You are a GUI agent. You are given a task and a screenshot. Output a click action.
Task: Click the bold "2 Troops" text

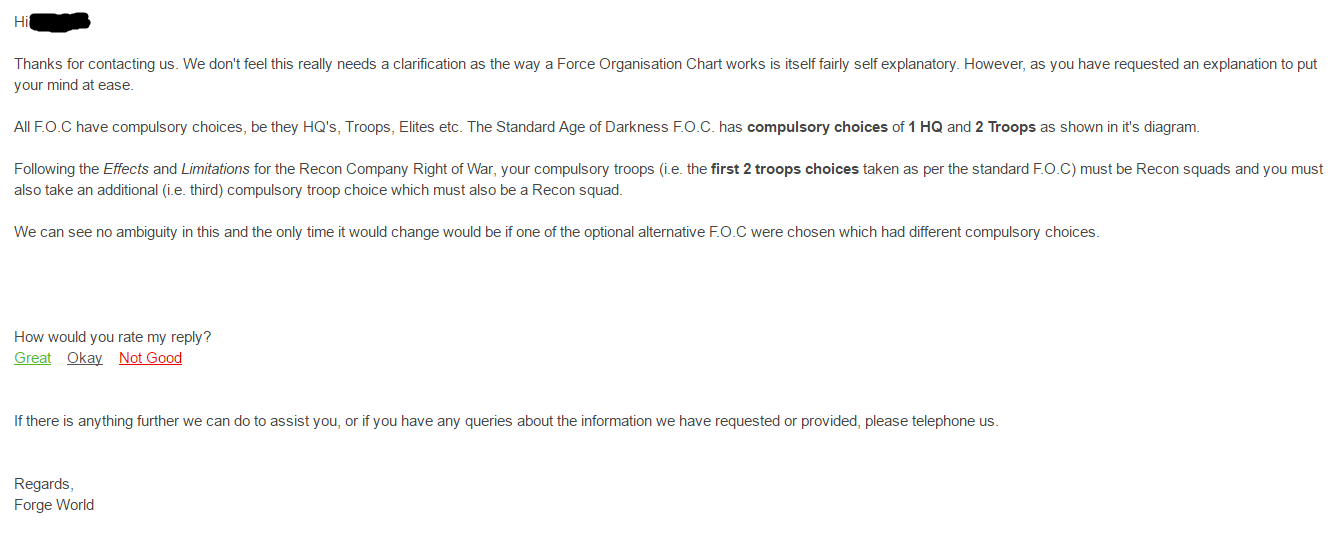pyautogui.click(x=1005, y=127)
